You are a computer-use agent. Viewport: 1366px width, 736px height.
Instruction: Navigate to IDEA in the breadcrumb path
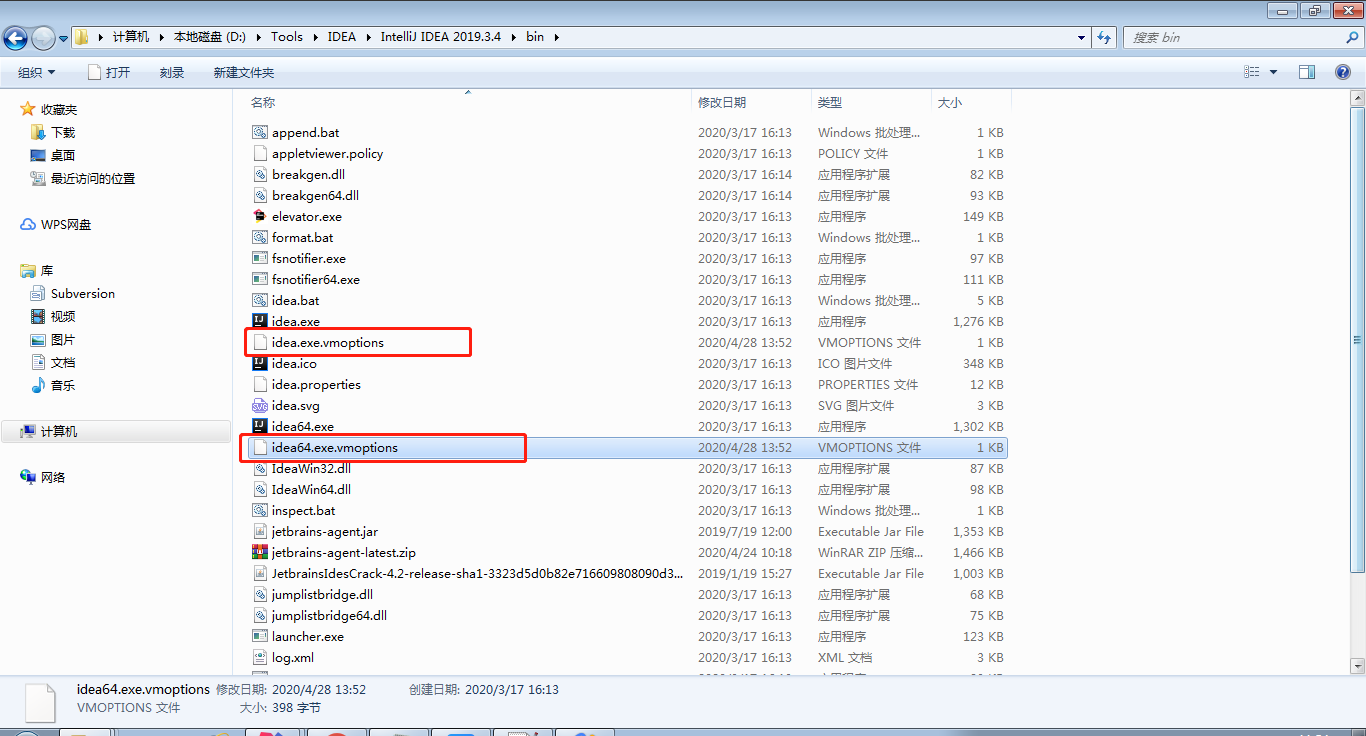(x=341, y=36)
